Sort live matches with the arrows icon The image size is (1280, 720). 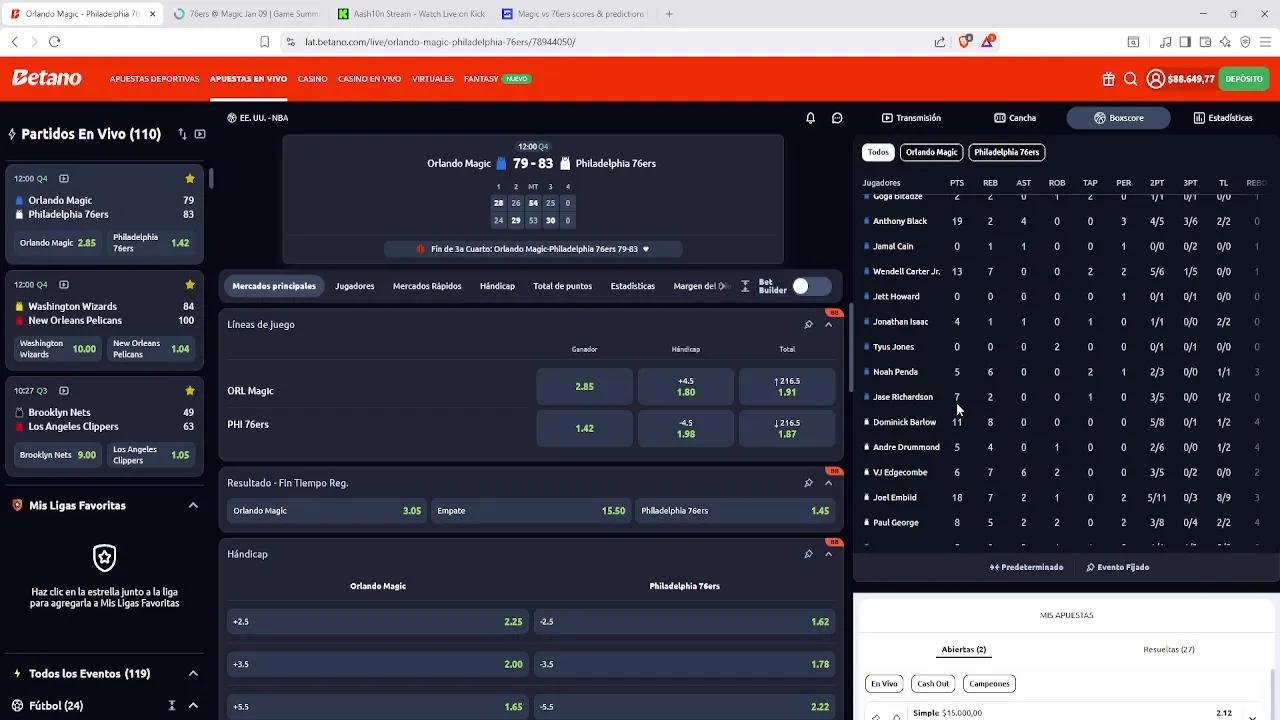[x=182, y=134]
